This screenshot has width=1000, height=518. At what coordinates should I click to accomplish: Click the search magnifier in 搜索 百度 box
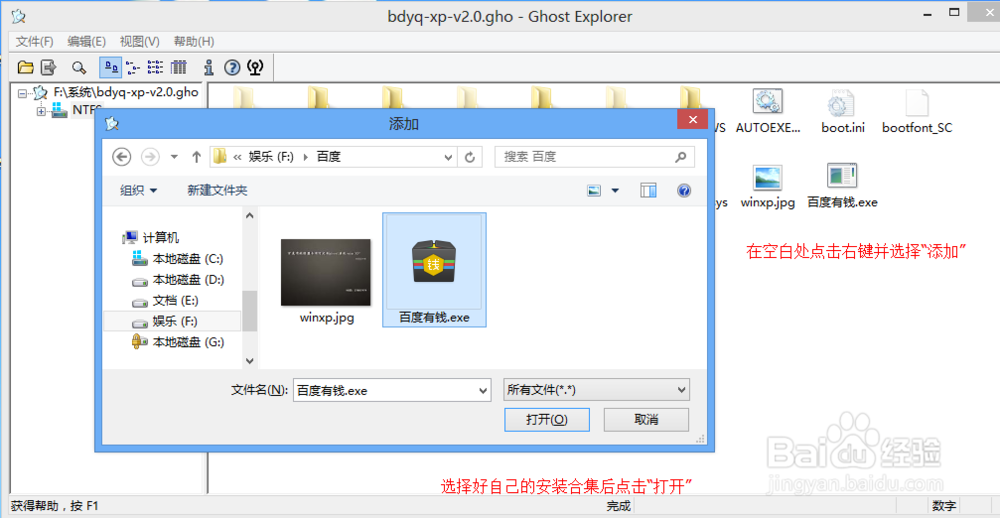680,156
